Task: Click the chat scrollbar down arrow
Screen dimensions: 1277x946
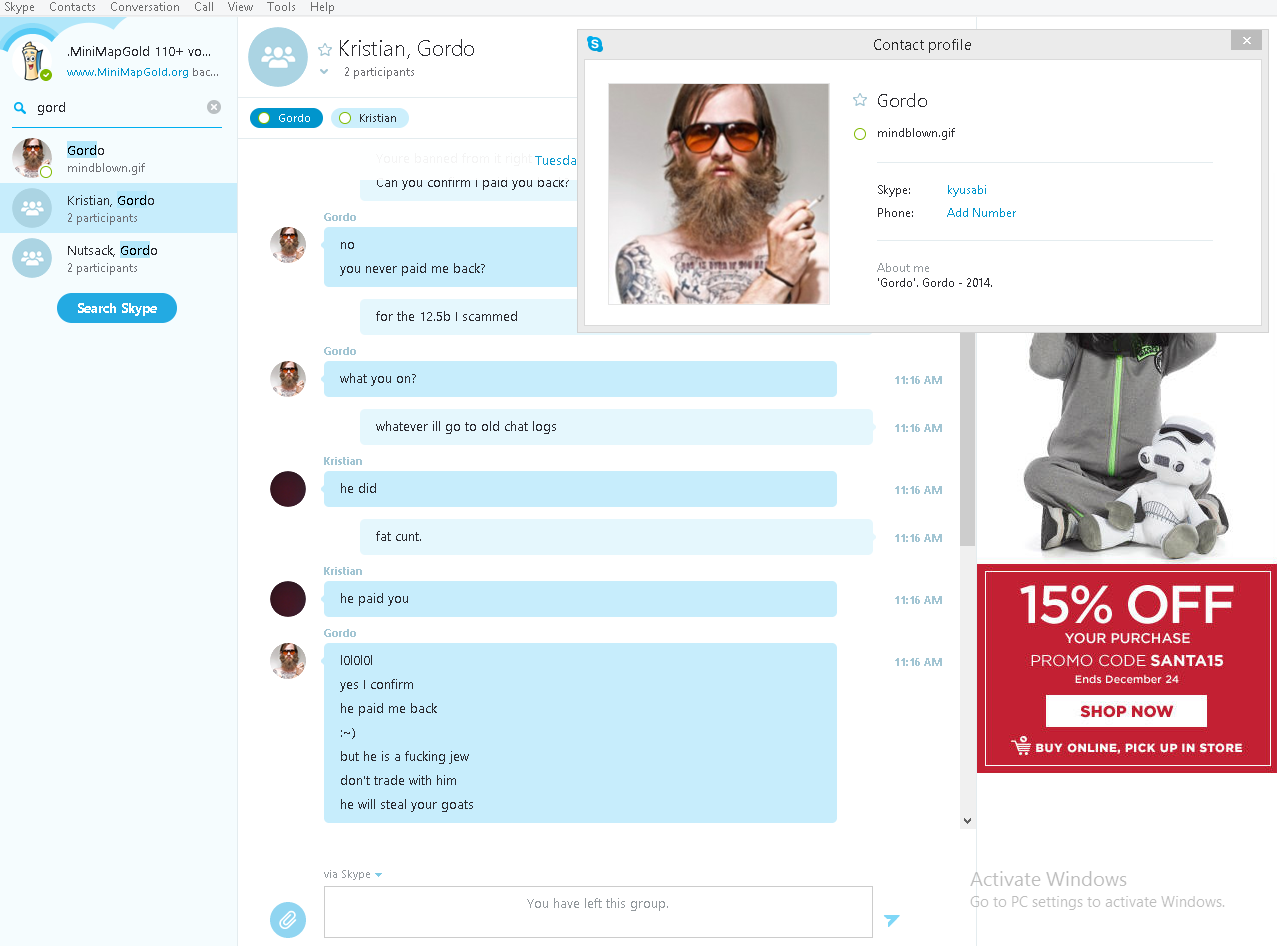Action: point(967,821)
